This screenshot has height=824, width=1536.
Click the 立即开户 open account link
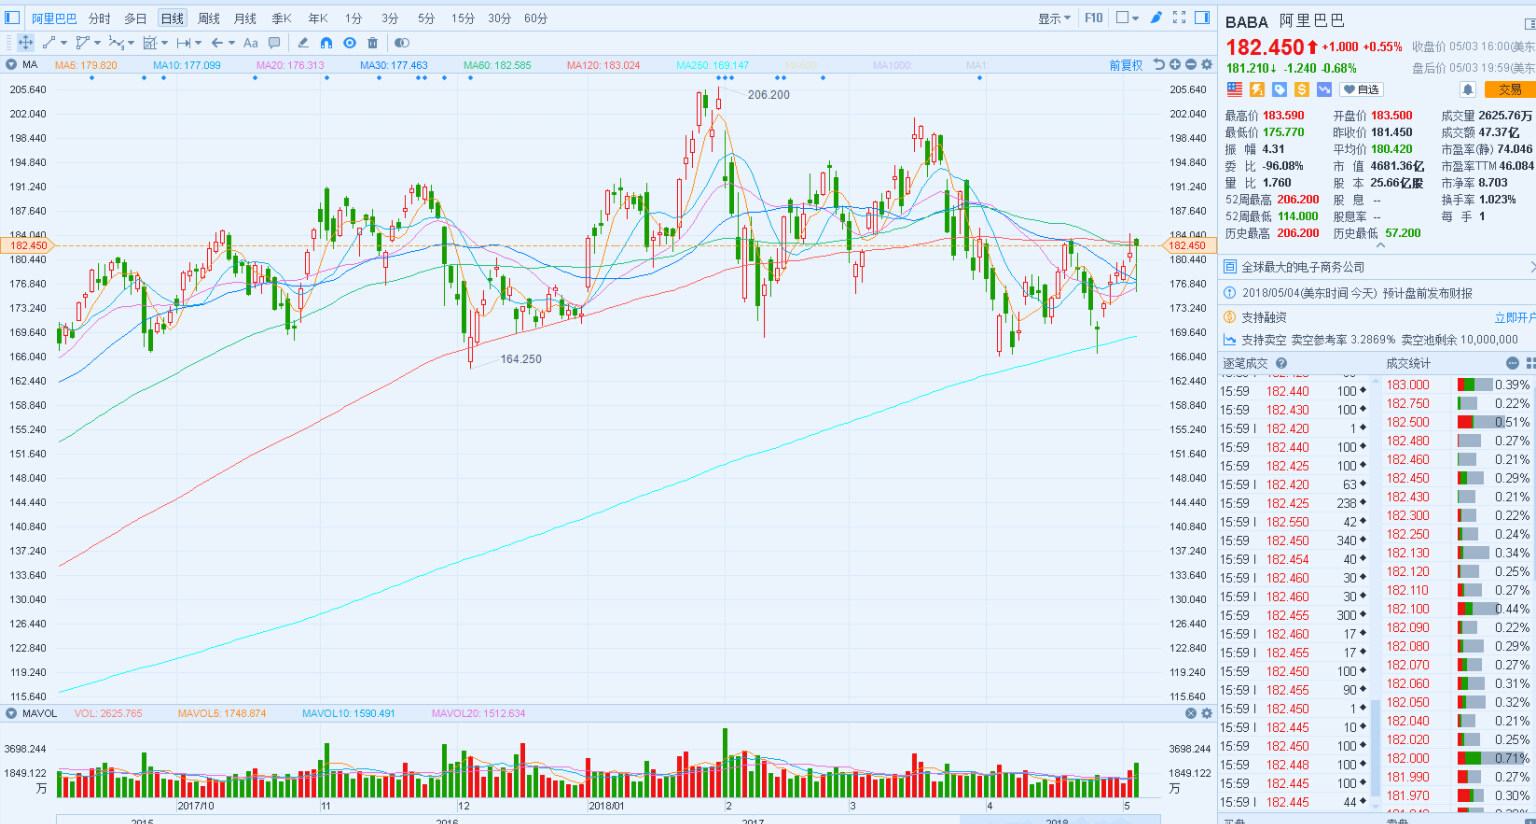(1514, 318)
